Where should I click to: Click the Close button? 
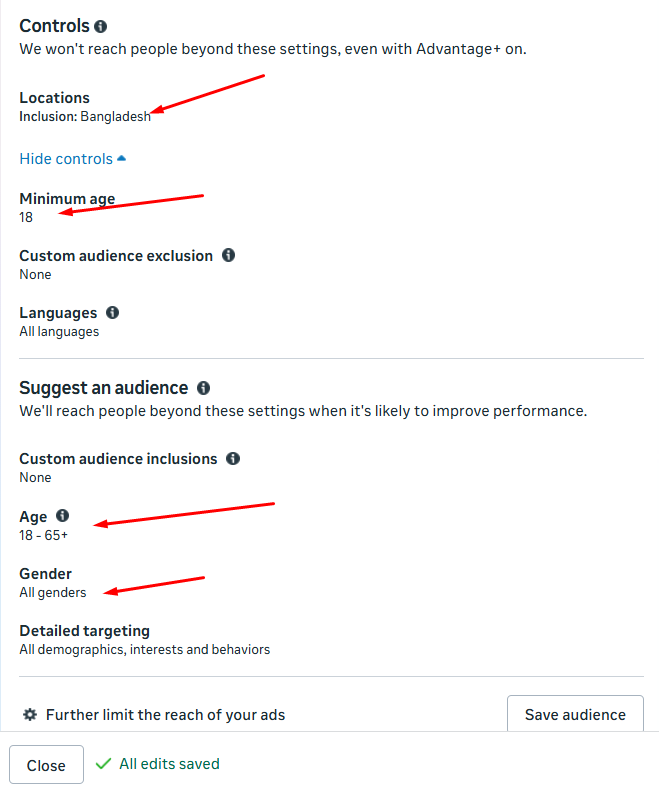point(46,765)
